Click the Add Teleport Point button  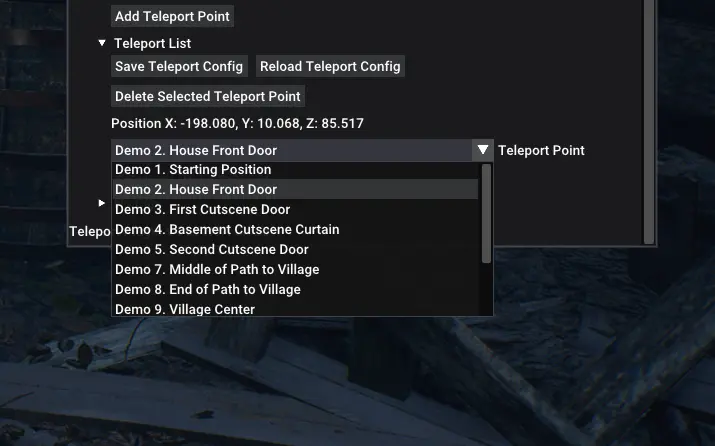[172, 16]
